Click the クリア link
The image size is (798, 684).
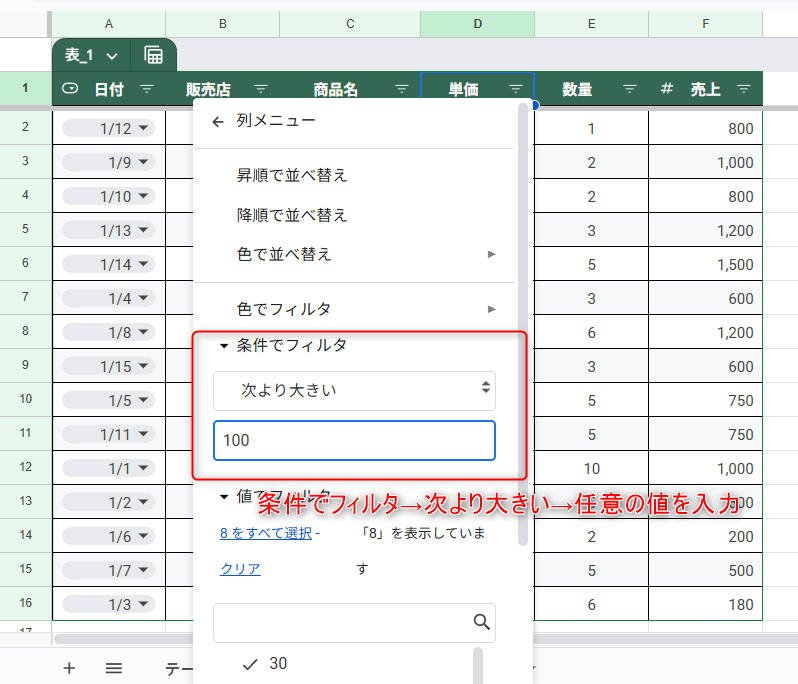(x=240, y=569)
